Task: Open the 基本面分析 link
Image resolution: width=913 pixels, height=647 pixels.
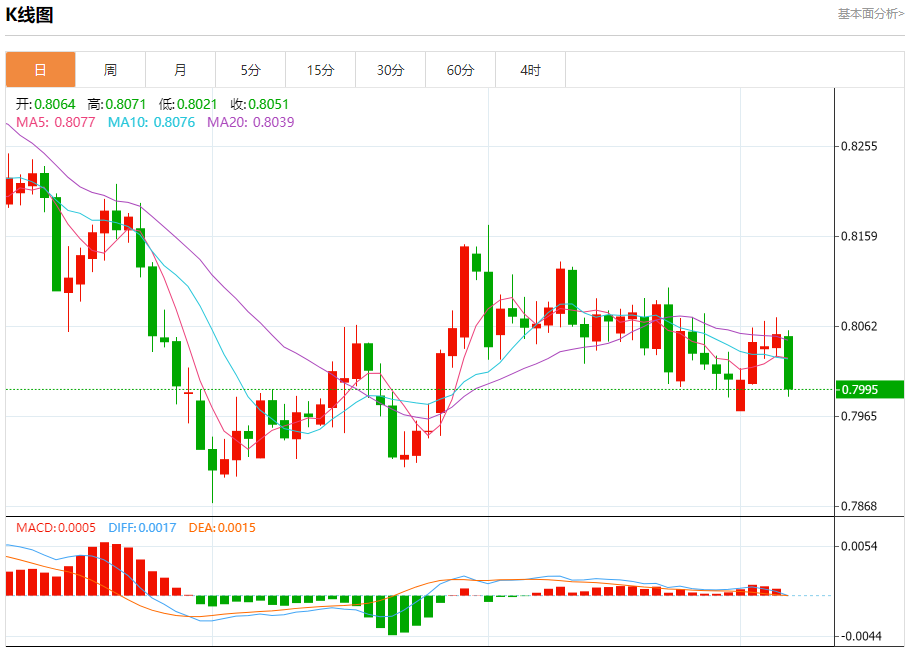Action: pos(870,13)
